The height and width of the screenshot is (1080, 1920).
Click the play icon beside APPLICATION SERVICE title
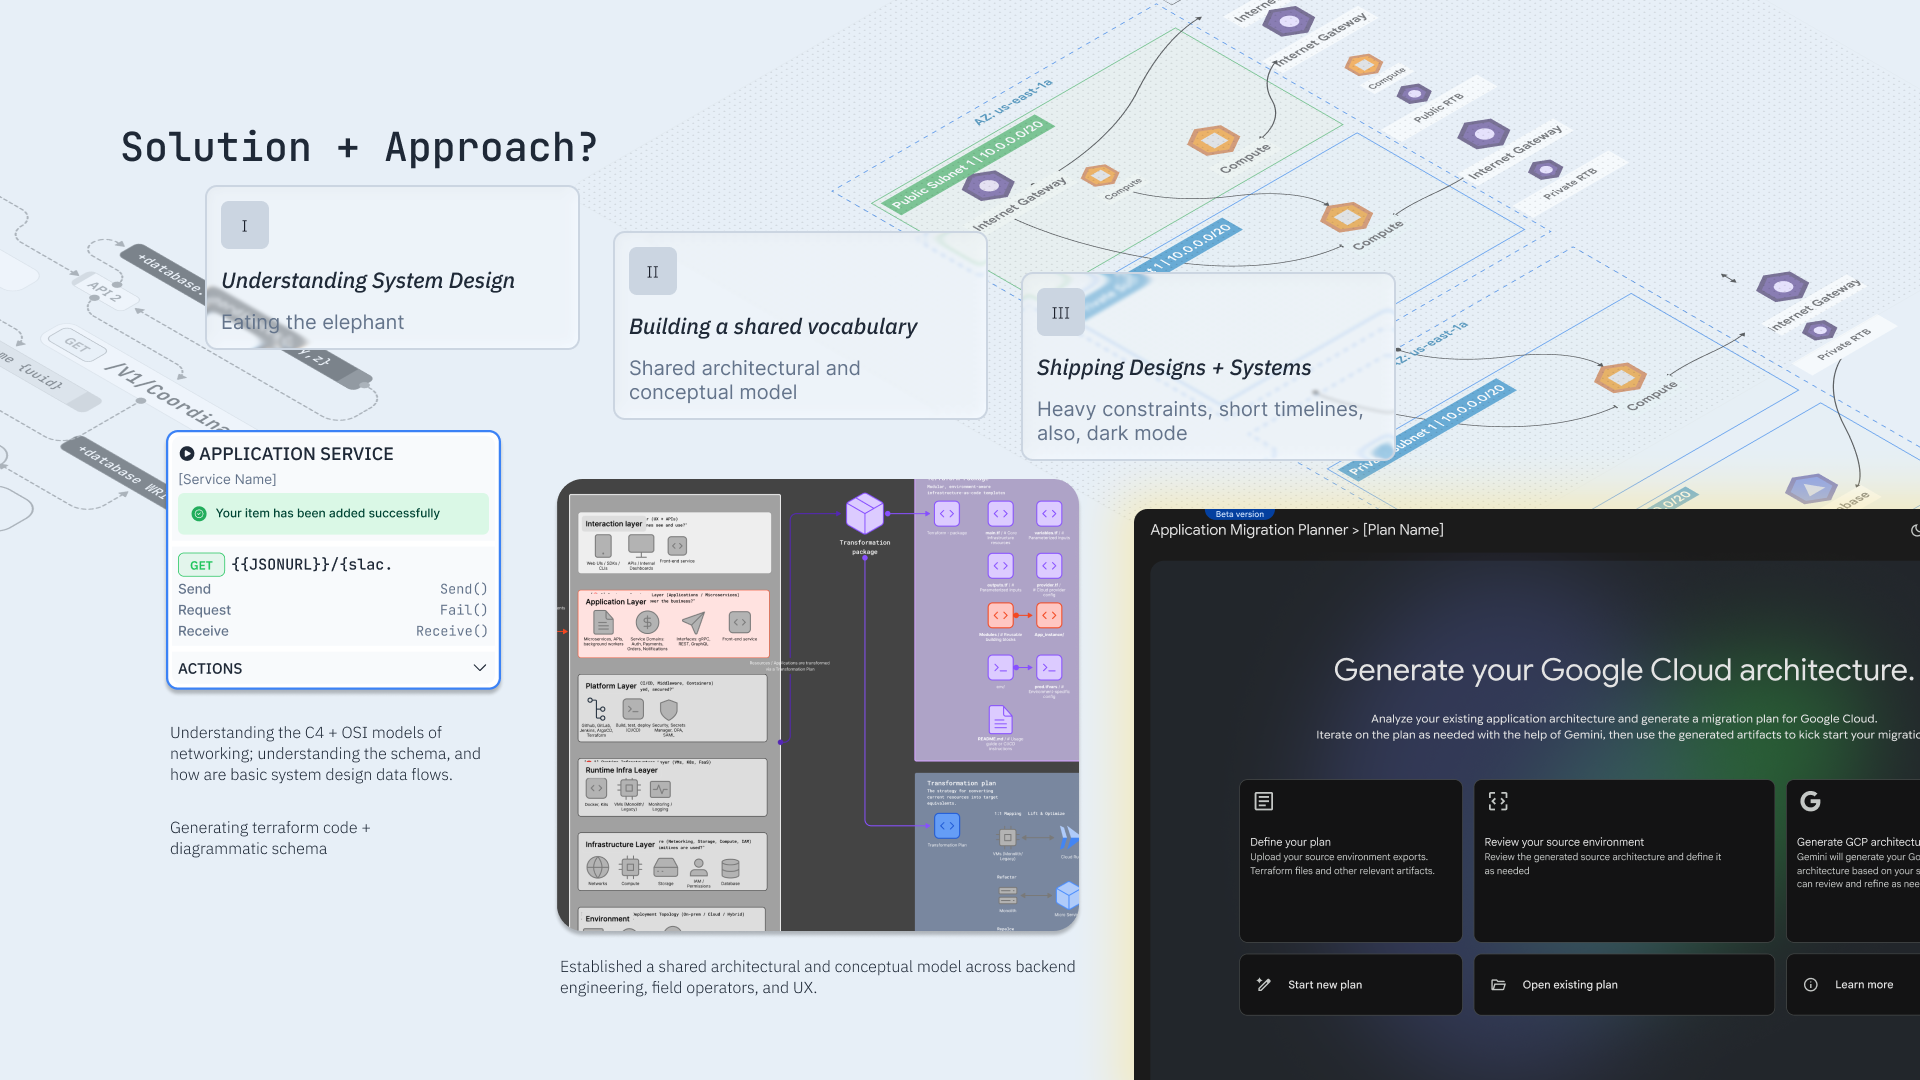(187, 453)
